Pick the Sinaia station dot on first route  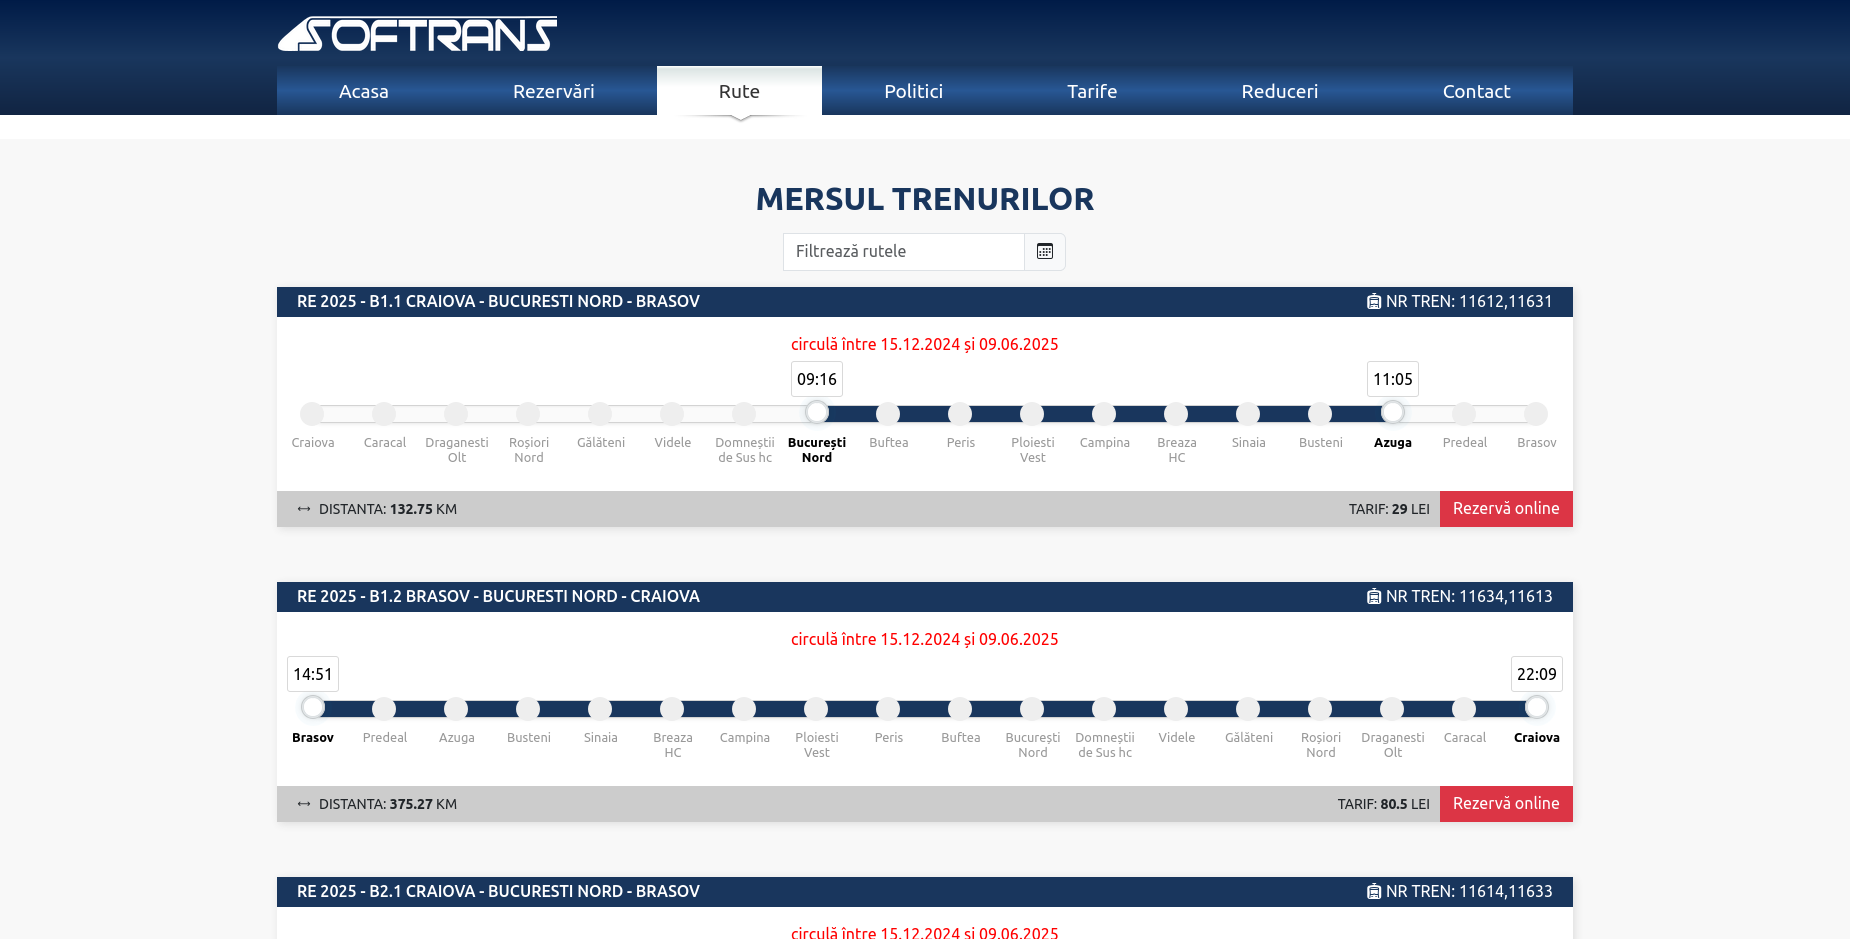[1249, 413]
